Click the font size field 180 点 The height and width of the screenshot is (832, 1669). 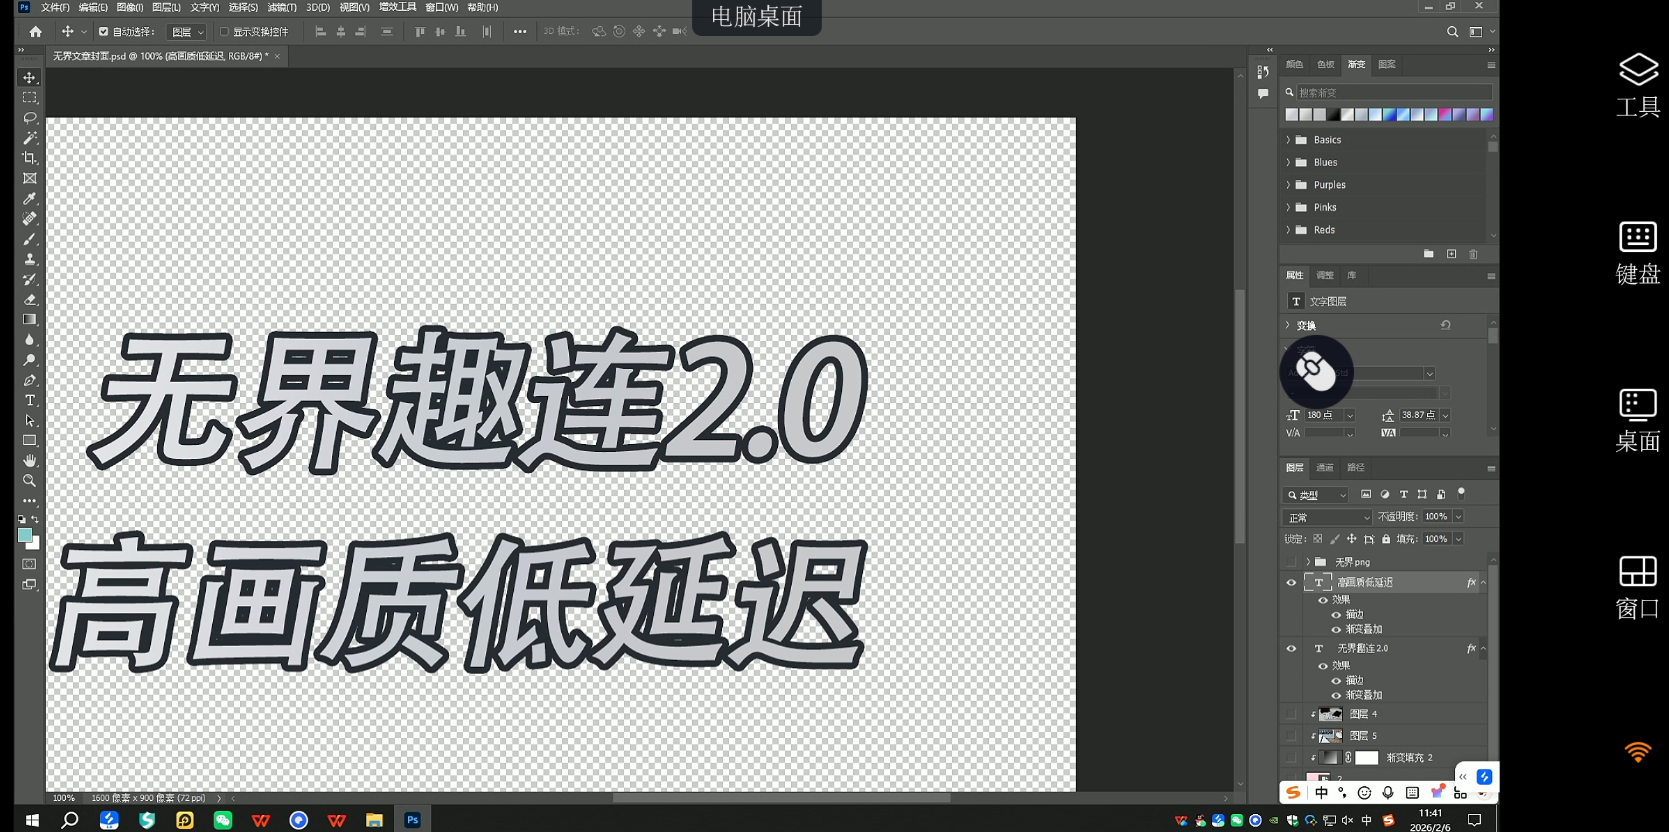pyautogui.click(x=1323, y=415)
